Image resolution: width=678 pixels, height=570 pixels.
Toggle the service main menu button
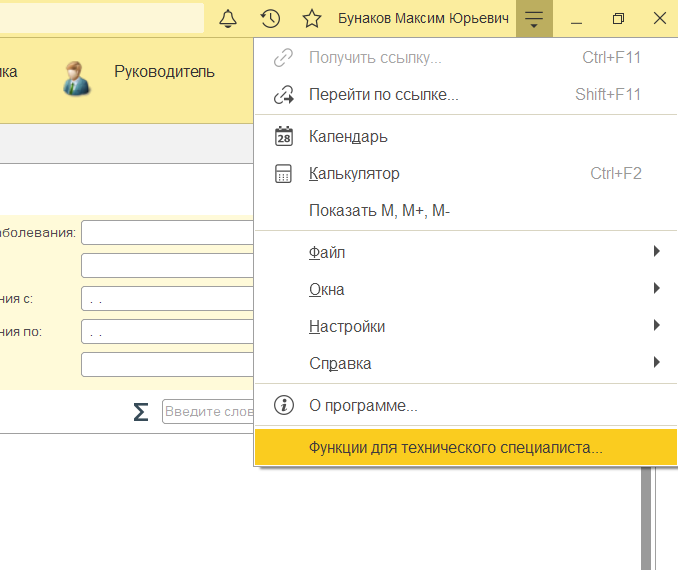coord(534,19)
